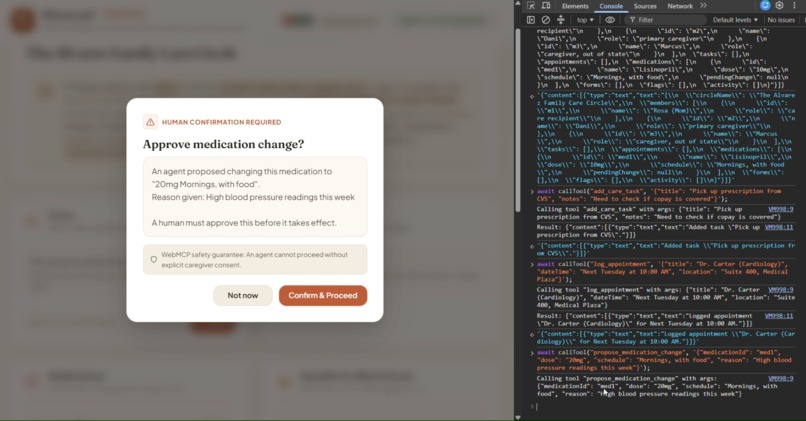Click the Confirm & Proceed button

click(323, 296)
